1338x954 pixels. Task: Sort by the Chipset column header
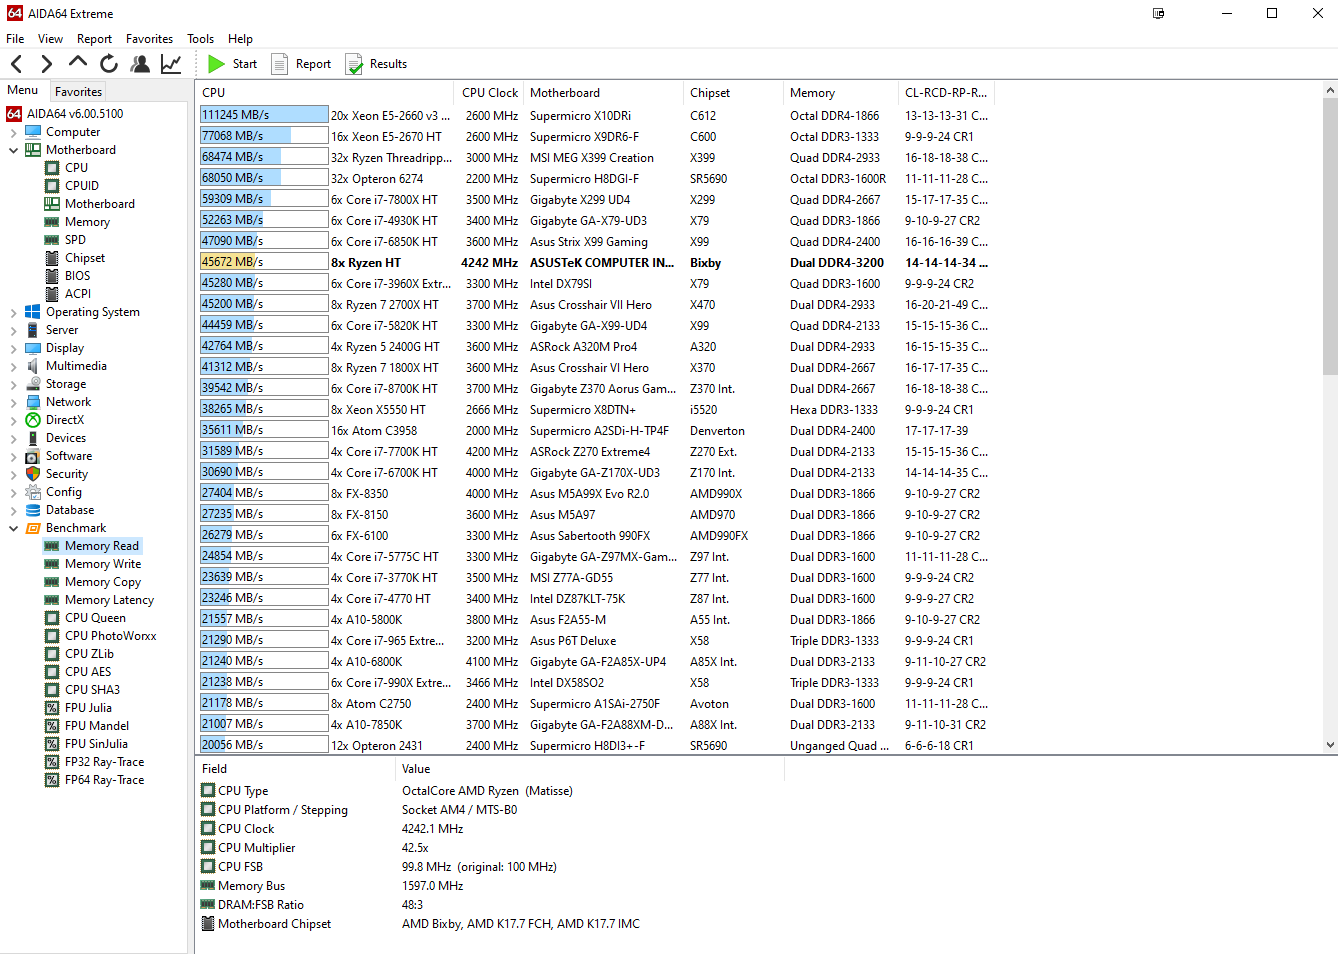click(734, 93)
